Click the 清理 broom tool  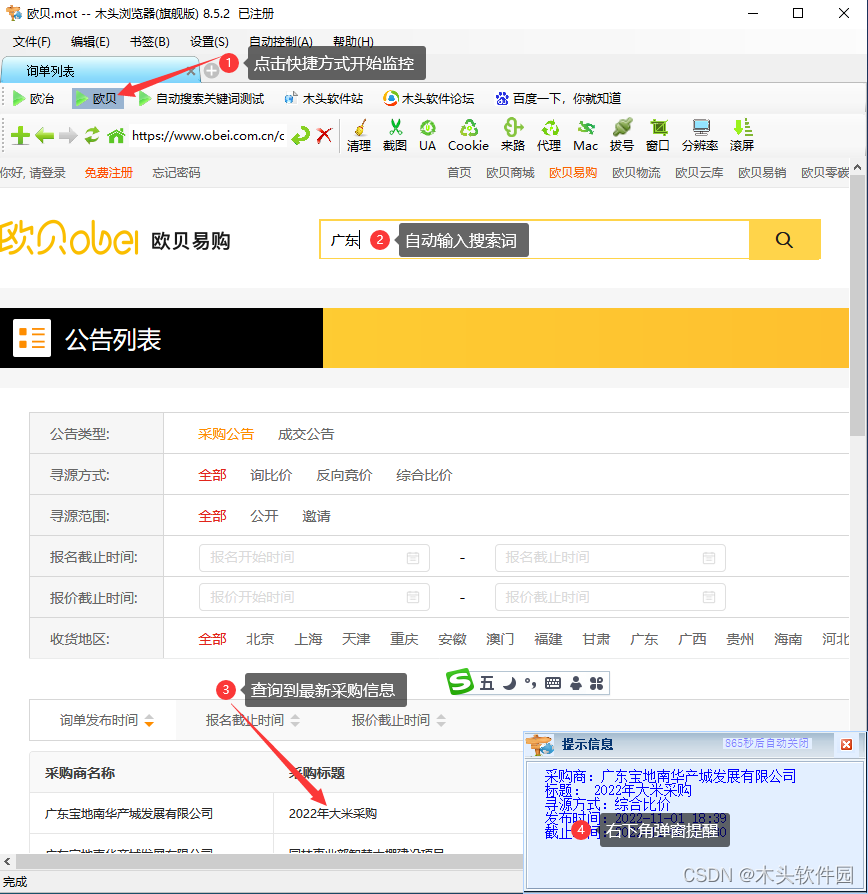(x=359, y=136)
